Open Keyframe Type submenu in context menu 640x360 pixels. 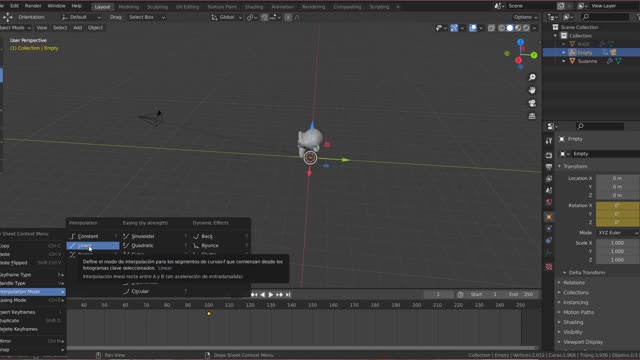pos(32,275)
